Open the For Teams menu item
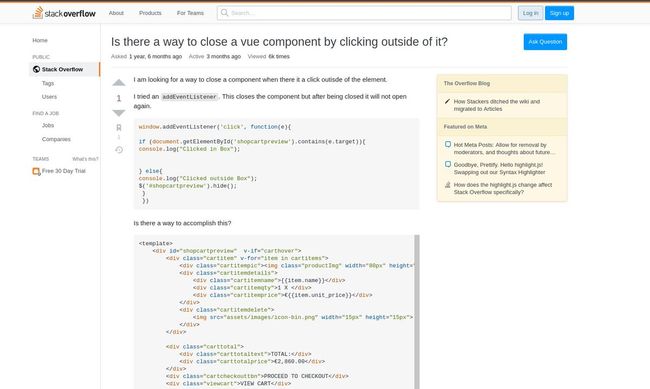The height and width of the screenshot is (389, 650). click(190, 13)
